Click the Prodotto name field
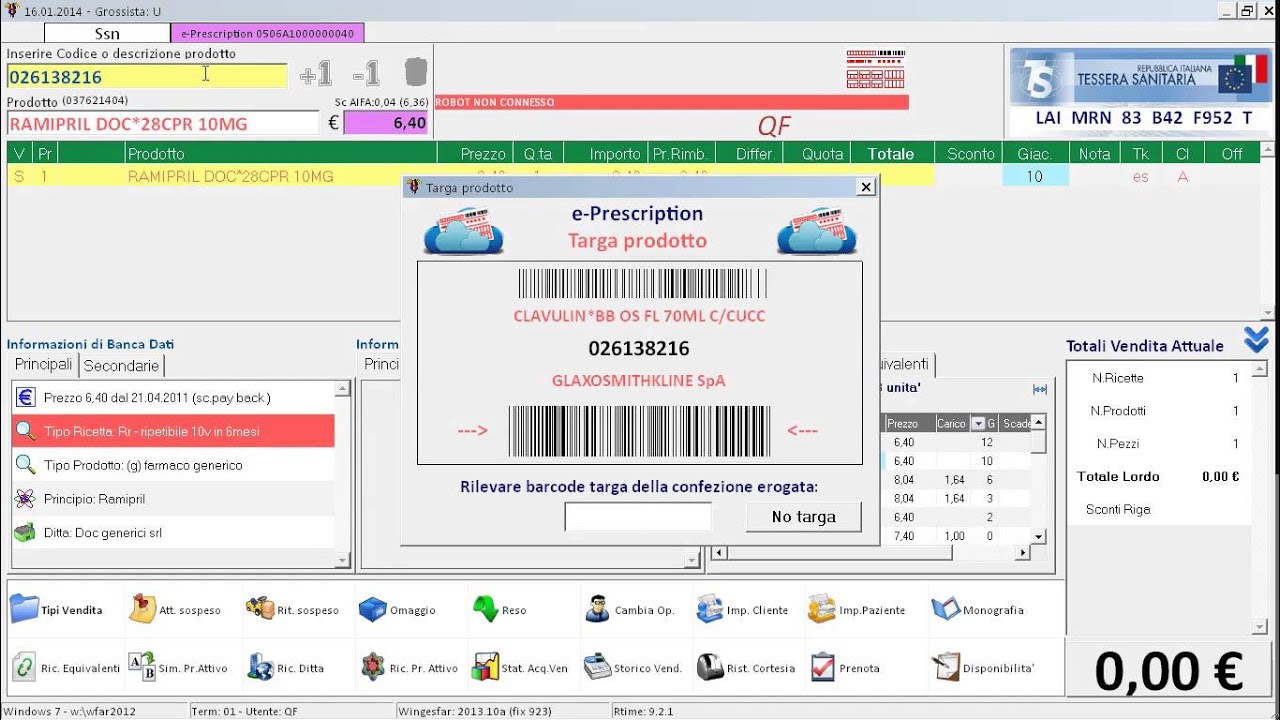This screenshot has width=1280, height=720. click(x=163, y=124)
